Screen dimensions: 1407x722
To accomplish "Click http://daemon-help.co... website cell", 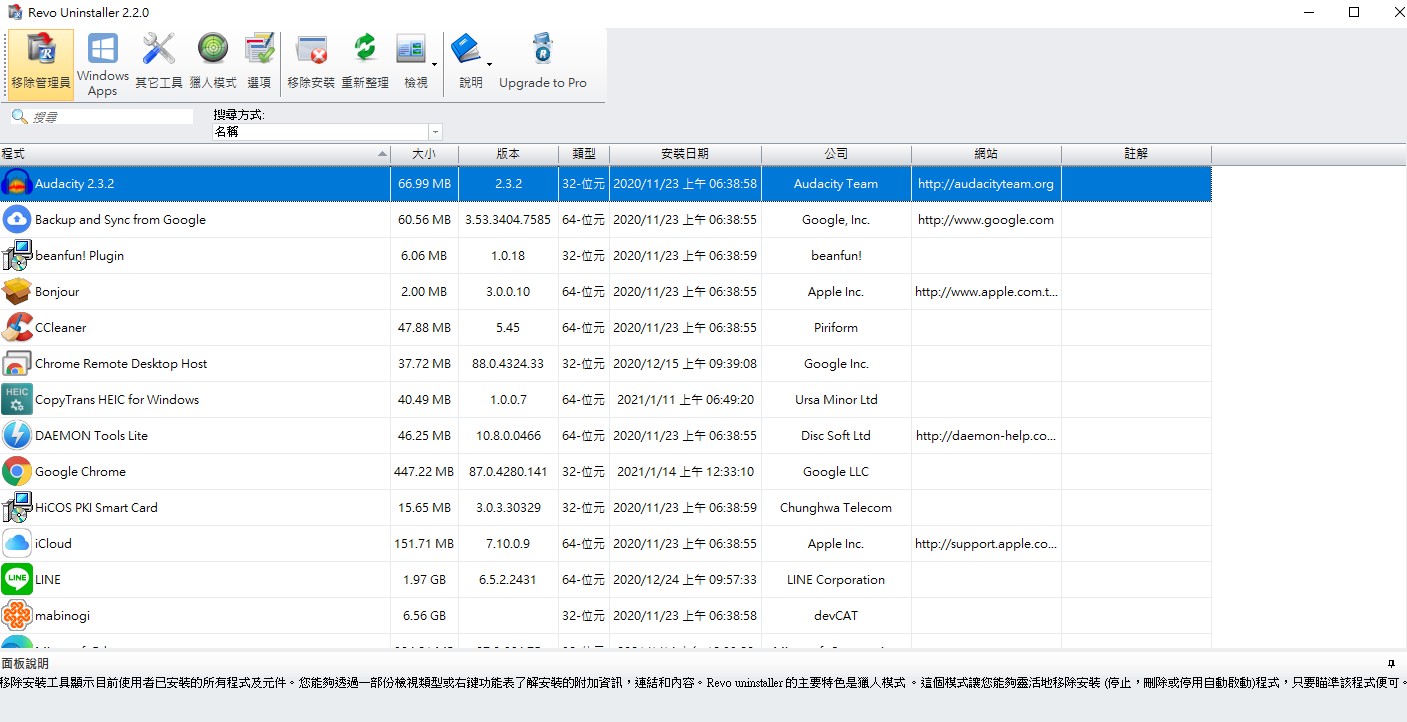I will 986,436.
